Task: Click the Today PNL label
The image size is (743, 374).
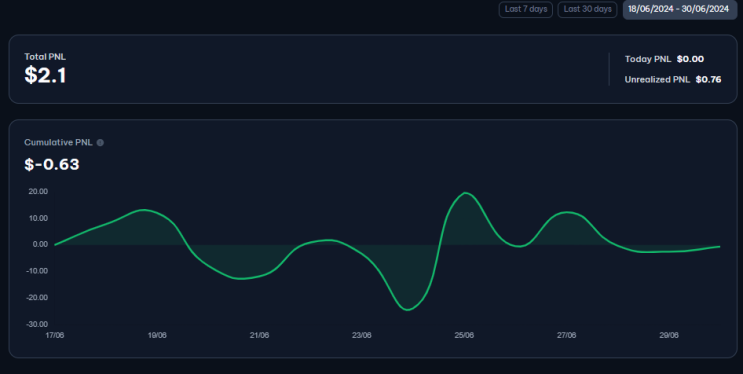Action: pos(648,59)
